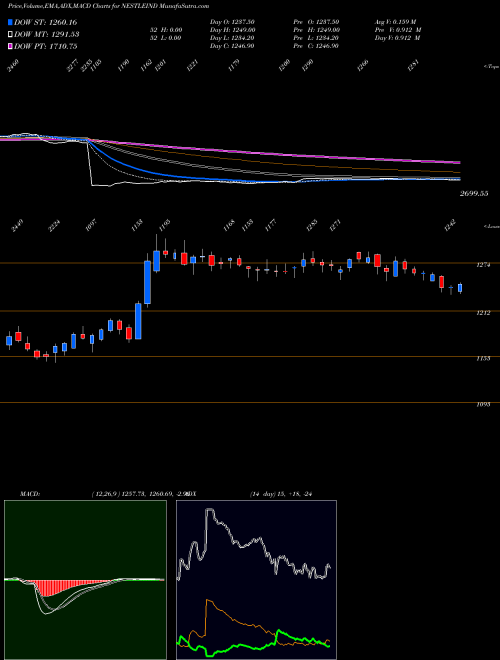Click the 2699.55 label beside the EMA chart

[x=474, y=194]
